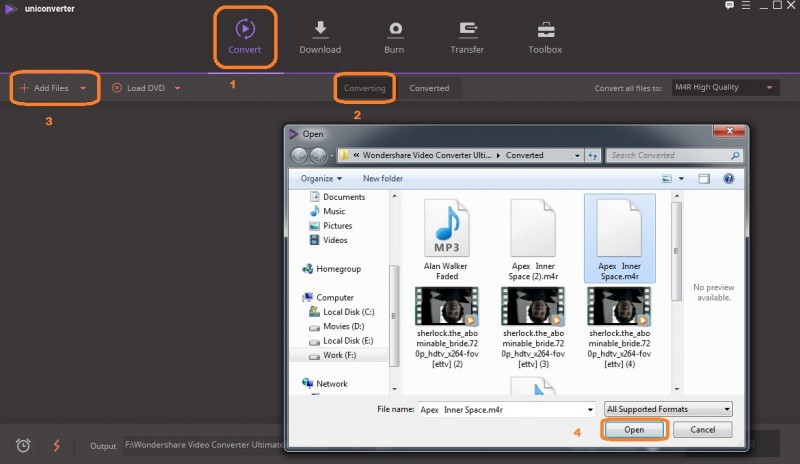This screenshot has height=464, width=800.
Task: Click the navigation pane scroll down arrow
Action: pos(394,389)
